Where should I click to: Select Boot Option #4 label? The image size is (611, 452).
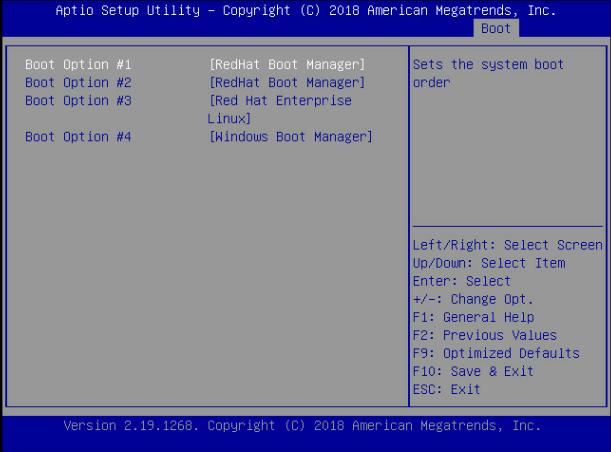[78, 137]
